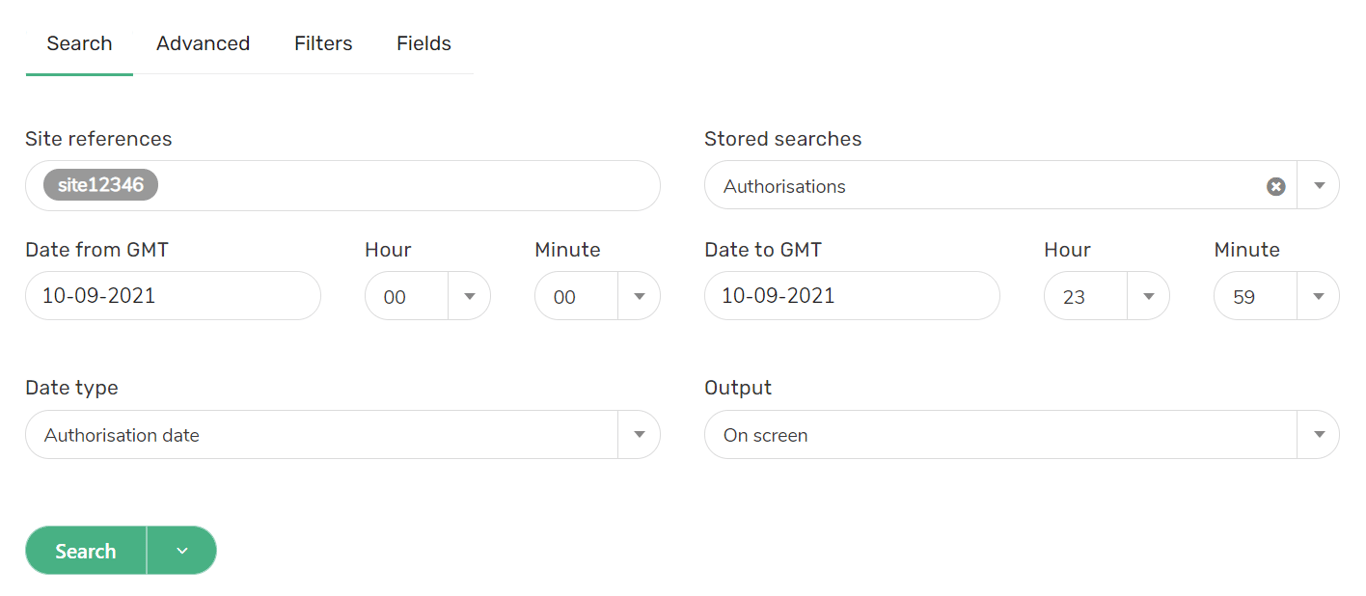Click the Authorisation date selection box
This screenshot has width=1366, height=596.
[320, 435]
